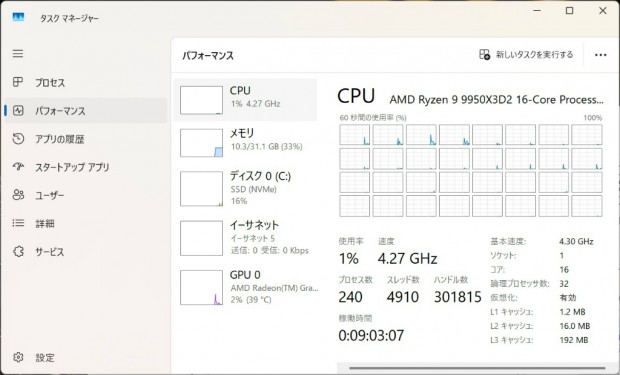Click the イーサネット resource label
This screenshot has width=620, height=375.
point(254,225)
